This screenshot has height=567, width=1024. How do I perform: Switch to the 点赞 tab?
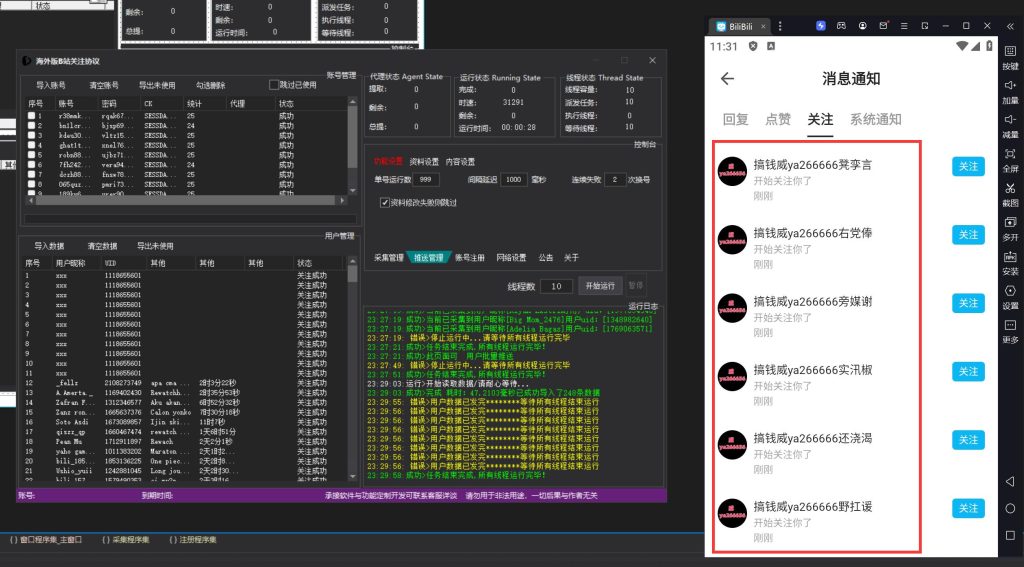778,119
